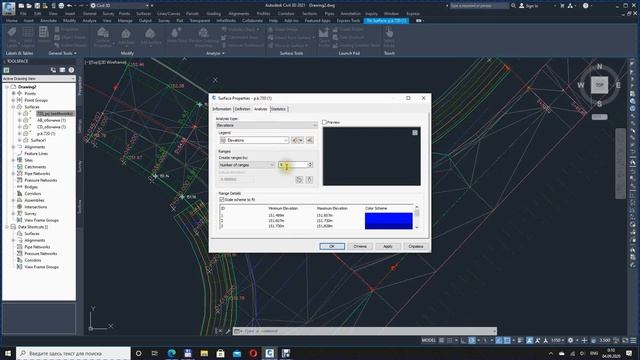640x360 pixels.
Task: Click the legend style pick icon beside edit
Action: [x=310, y=140]
